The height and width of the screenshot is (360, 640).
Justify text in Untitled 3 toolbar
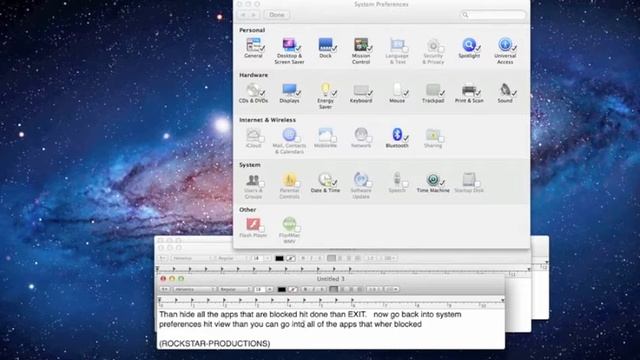tap(359, 289)
